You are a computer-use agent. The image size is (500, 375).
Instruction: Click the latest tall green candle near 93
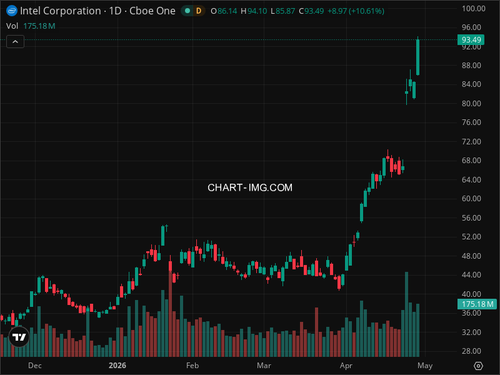[418, 57]
